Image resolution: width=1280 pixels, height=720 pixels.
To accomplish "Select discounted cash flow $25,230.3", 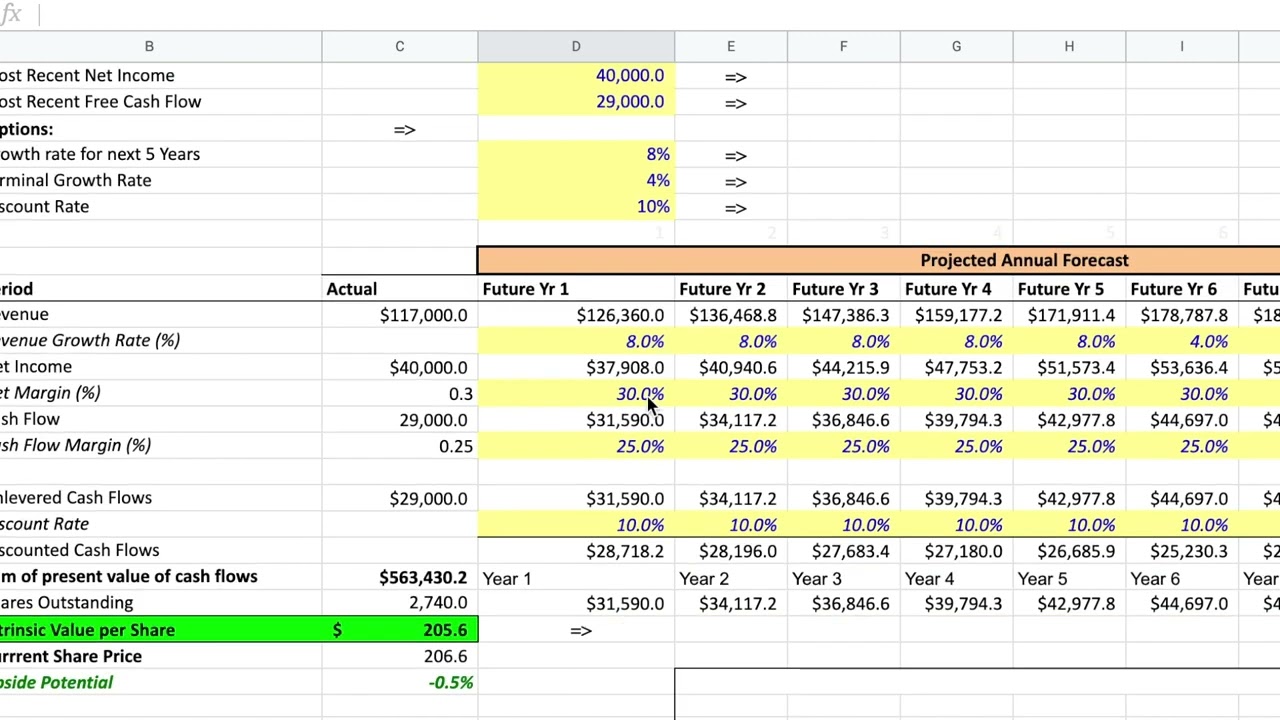I will coord(1181,551).
